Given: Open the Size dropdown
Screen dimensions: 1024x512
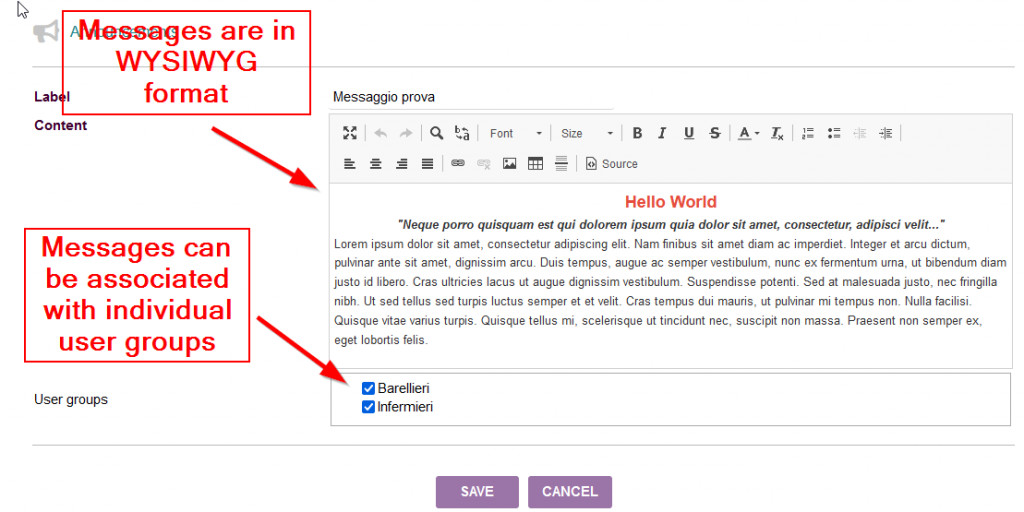Looking at the screenshot, I should coord(586,133).
